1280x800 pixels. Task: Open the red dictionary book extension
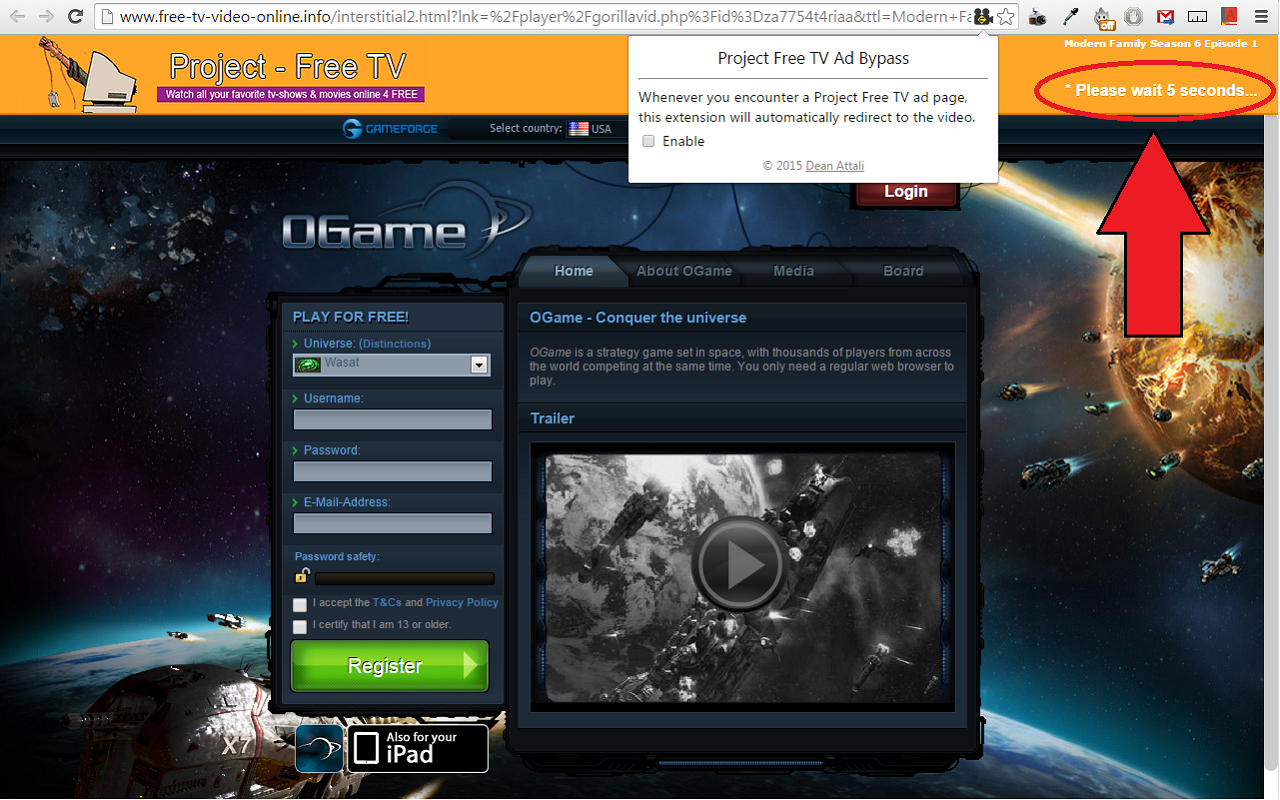click(1229, 17)
